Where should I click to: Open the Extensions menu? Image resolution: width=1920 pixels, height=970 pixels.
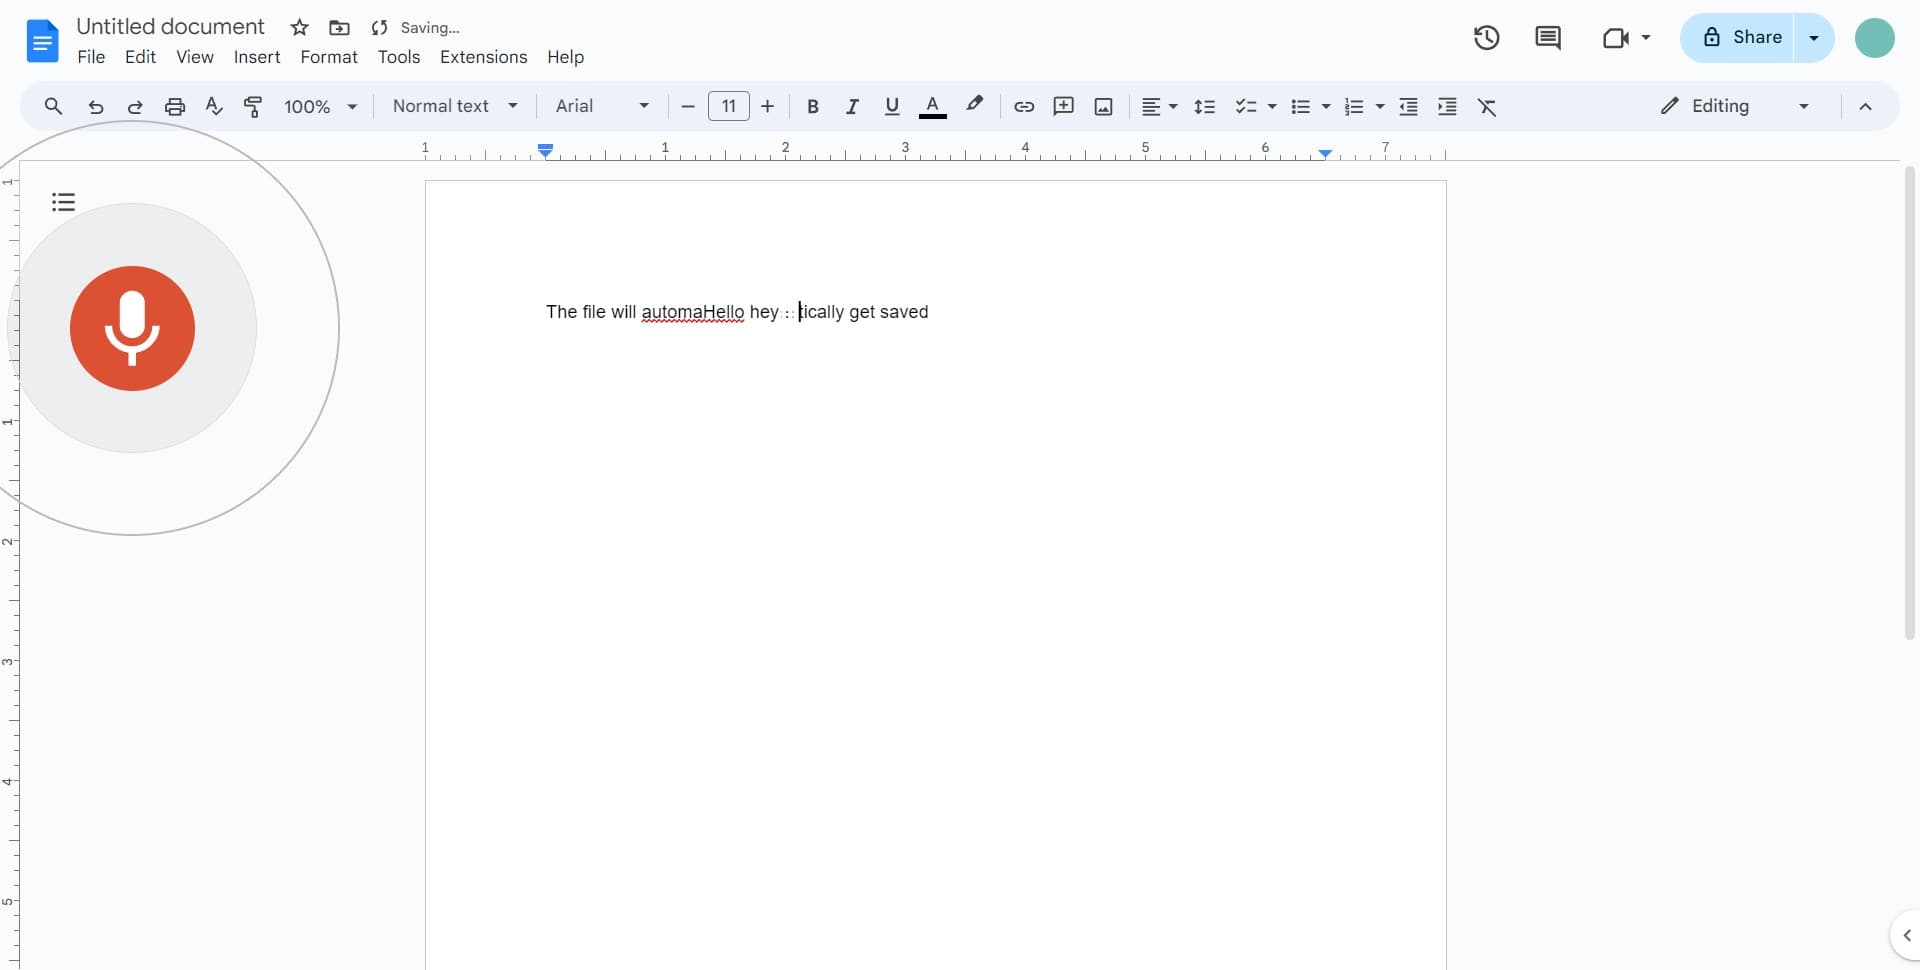(x=483, y=57)
